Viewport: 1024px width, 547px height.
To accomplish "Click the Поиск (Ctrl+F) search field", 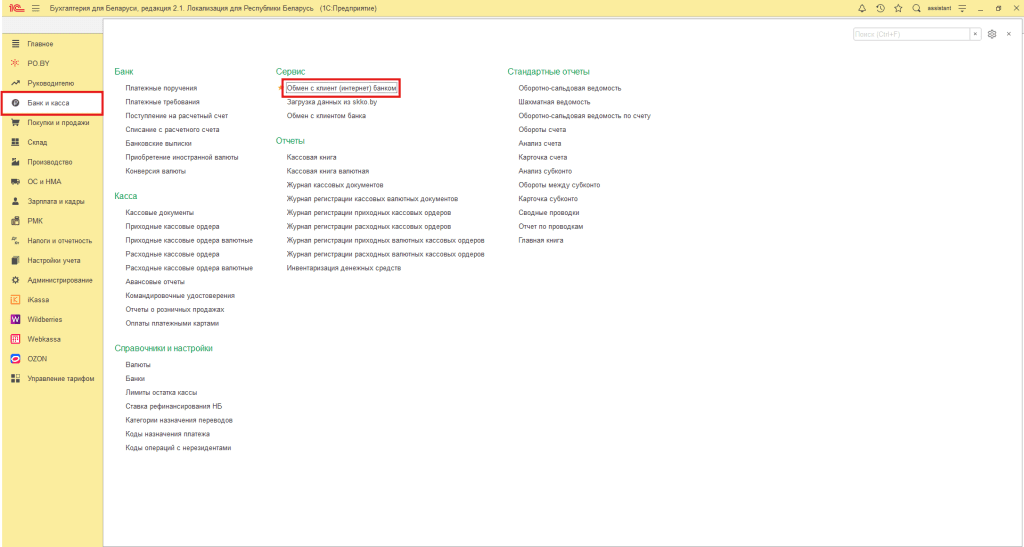I will pos(910,34).
